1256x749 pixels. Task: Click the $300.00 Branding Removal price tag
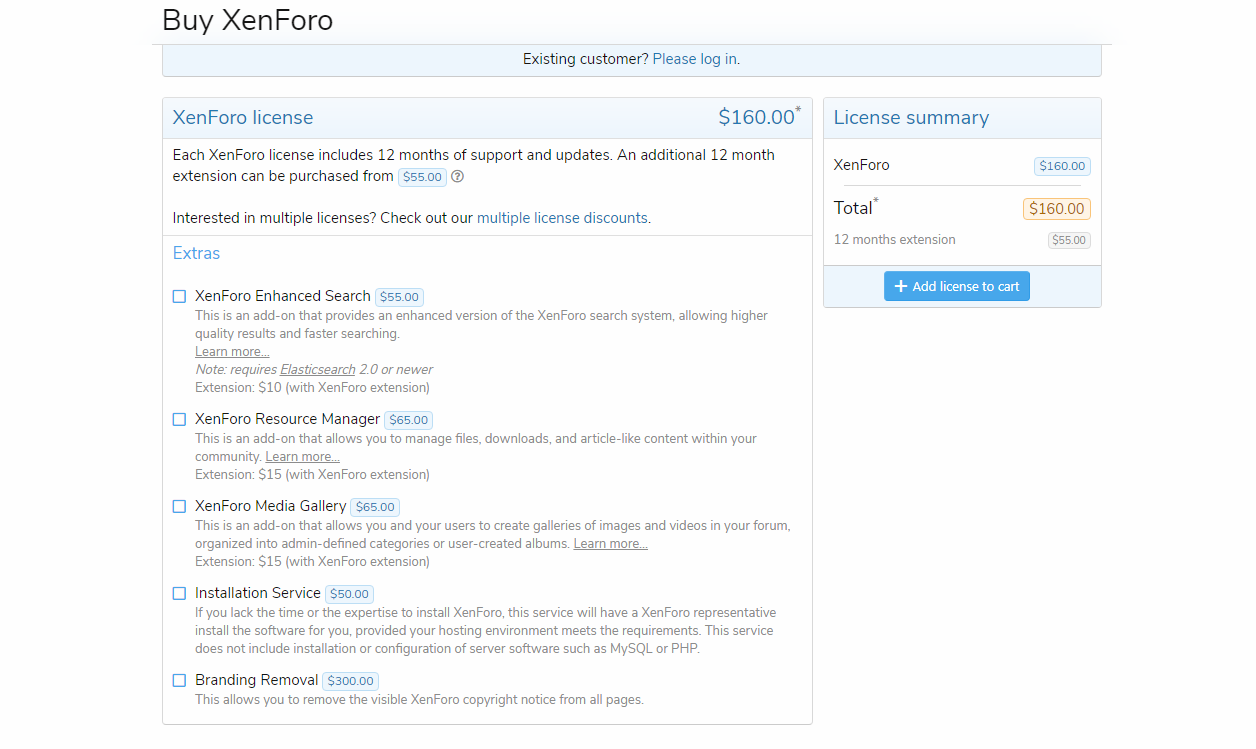[350, 681]
